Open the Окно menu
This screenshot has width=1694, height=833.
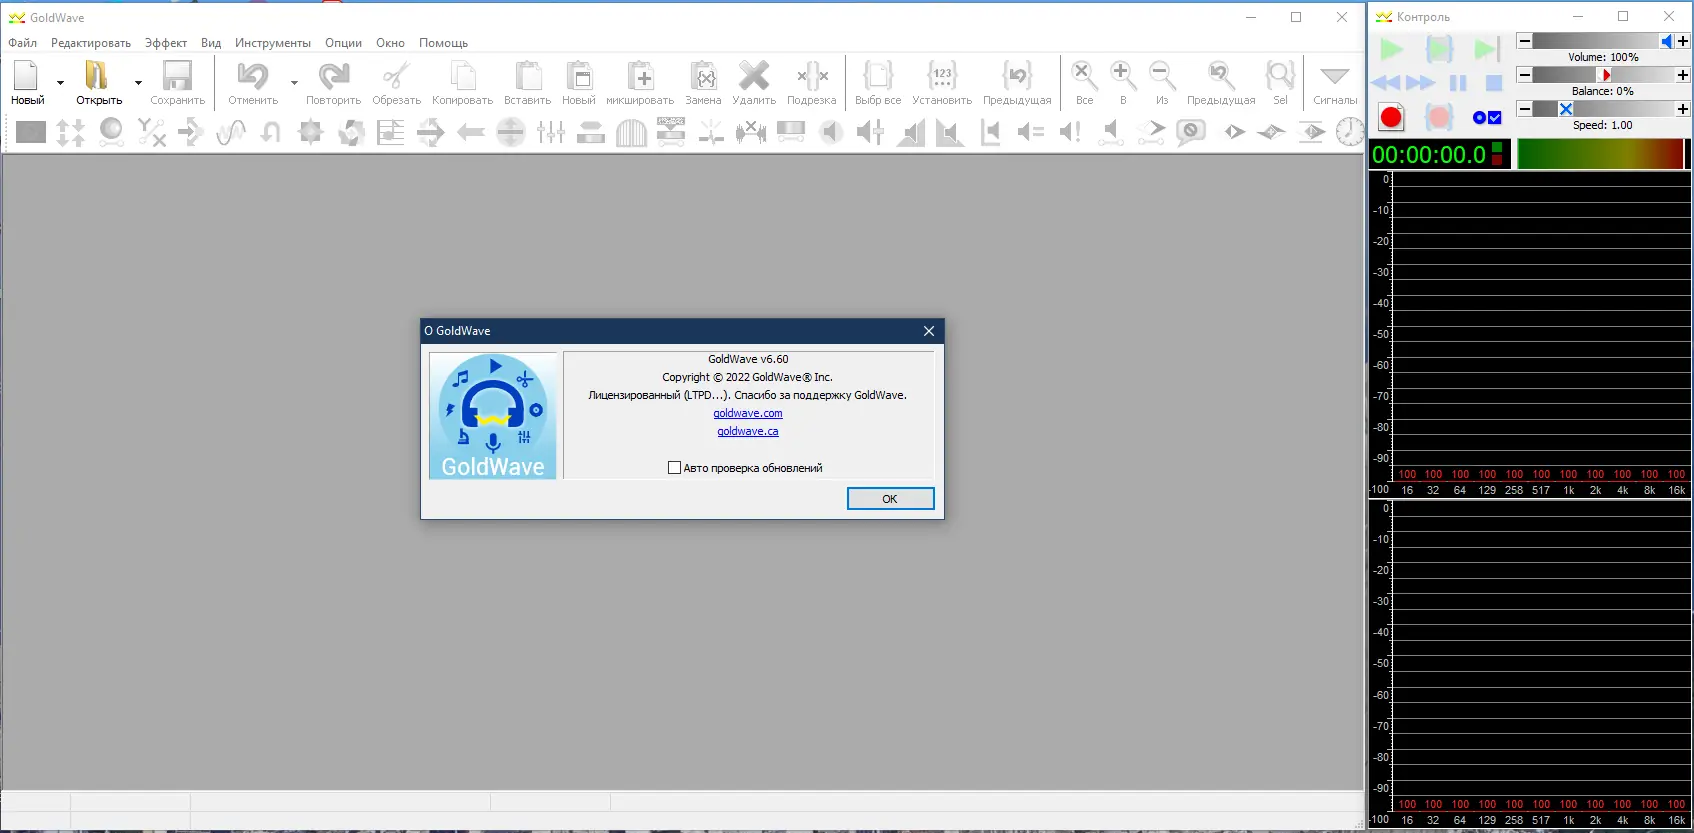click(x=390, y=43)
